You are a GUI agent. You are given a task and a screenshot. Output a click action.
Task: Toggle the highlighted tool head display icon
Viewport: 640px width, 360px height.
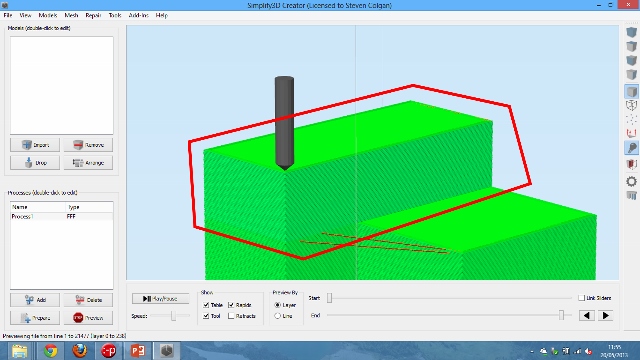631,148
